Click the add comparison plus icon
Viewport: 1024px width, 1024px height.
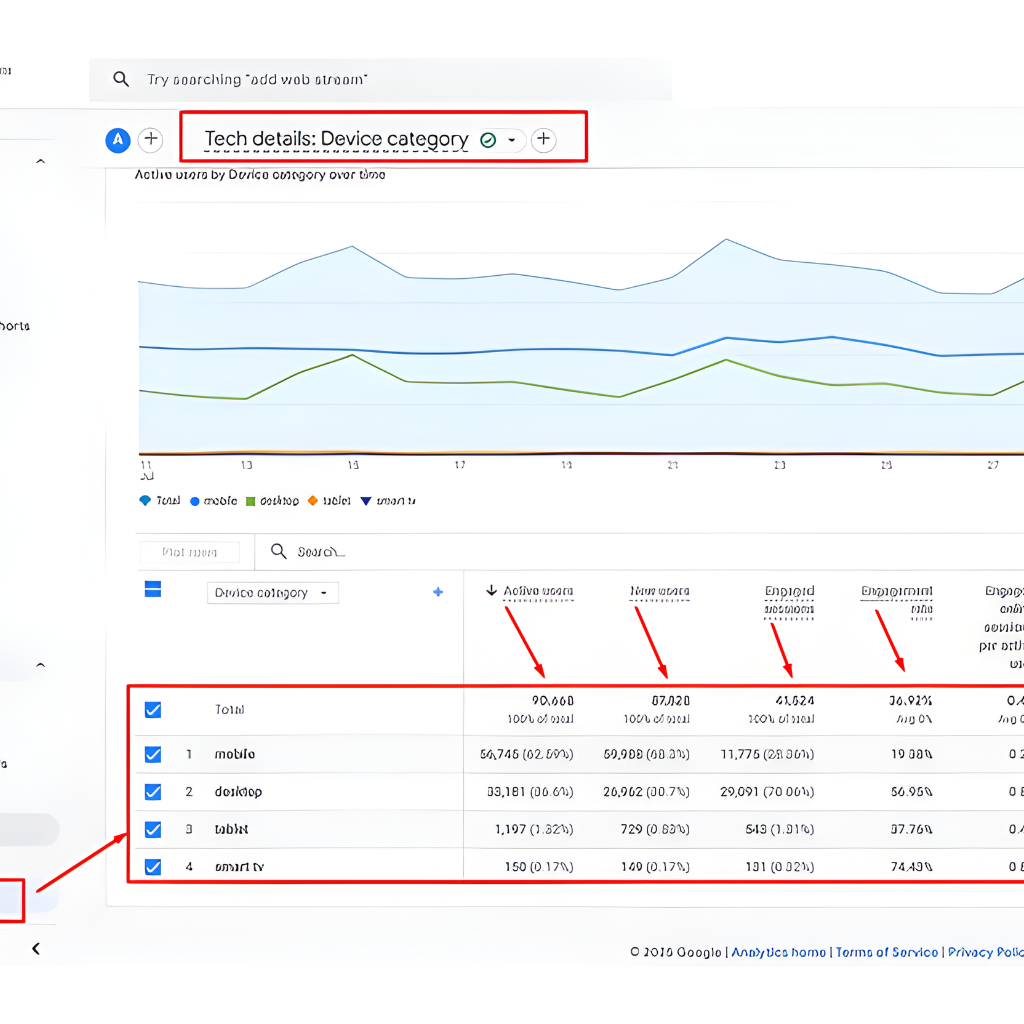click(150, 139)
